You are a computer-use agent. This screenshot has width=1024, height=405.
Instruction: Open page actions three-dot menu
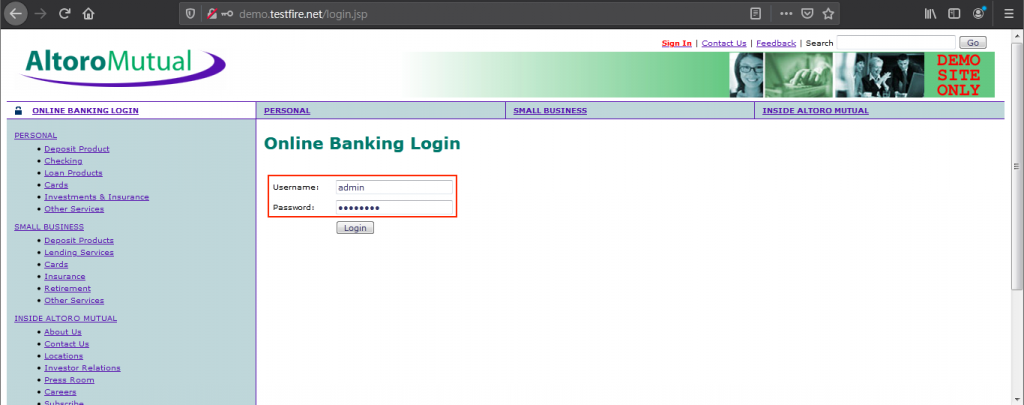(x=786, y=14)
